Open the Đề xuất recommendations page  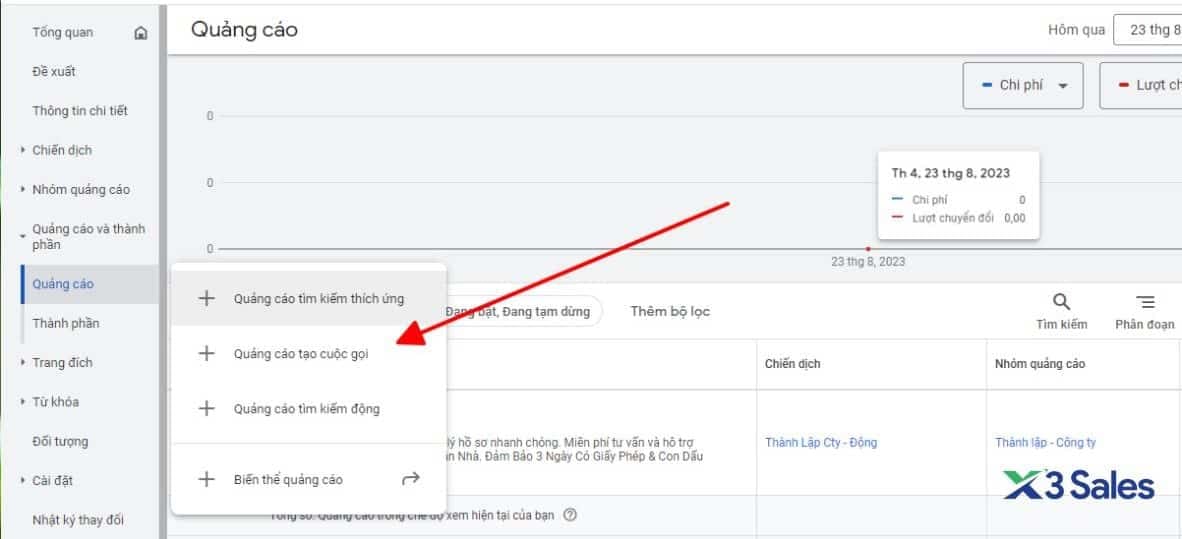54,72
